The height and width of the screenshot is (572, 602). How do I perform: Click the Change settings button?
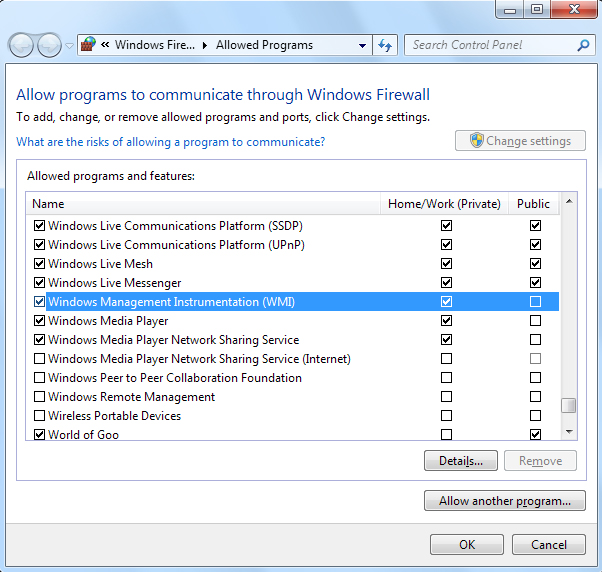pos(520,141)
